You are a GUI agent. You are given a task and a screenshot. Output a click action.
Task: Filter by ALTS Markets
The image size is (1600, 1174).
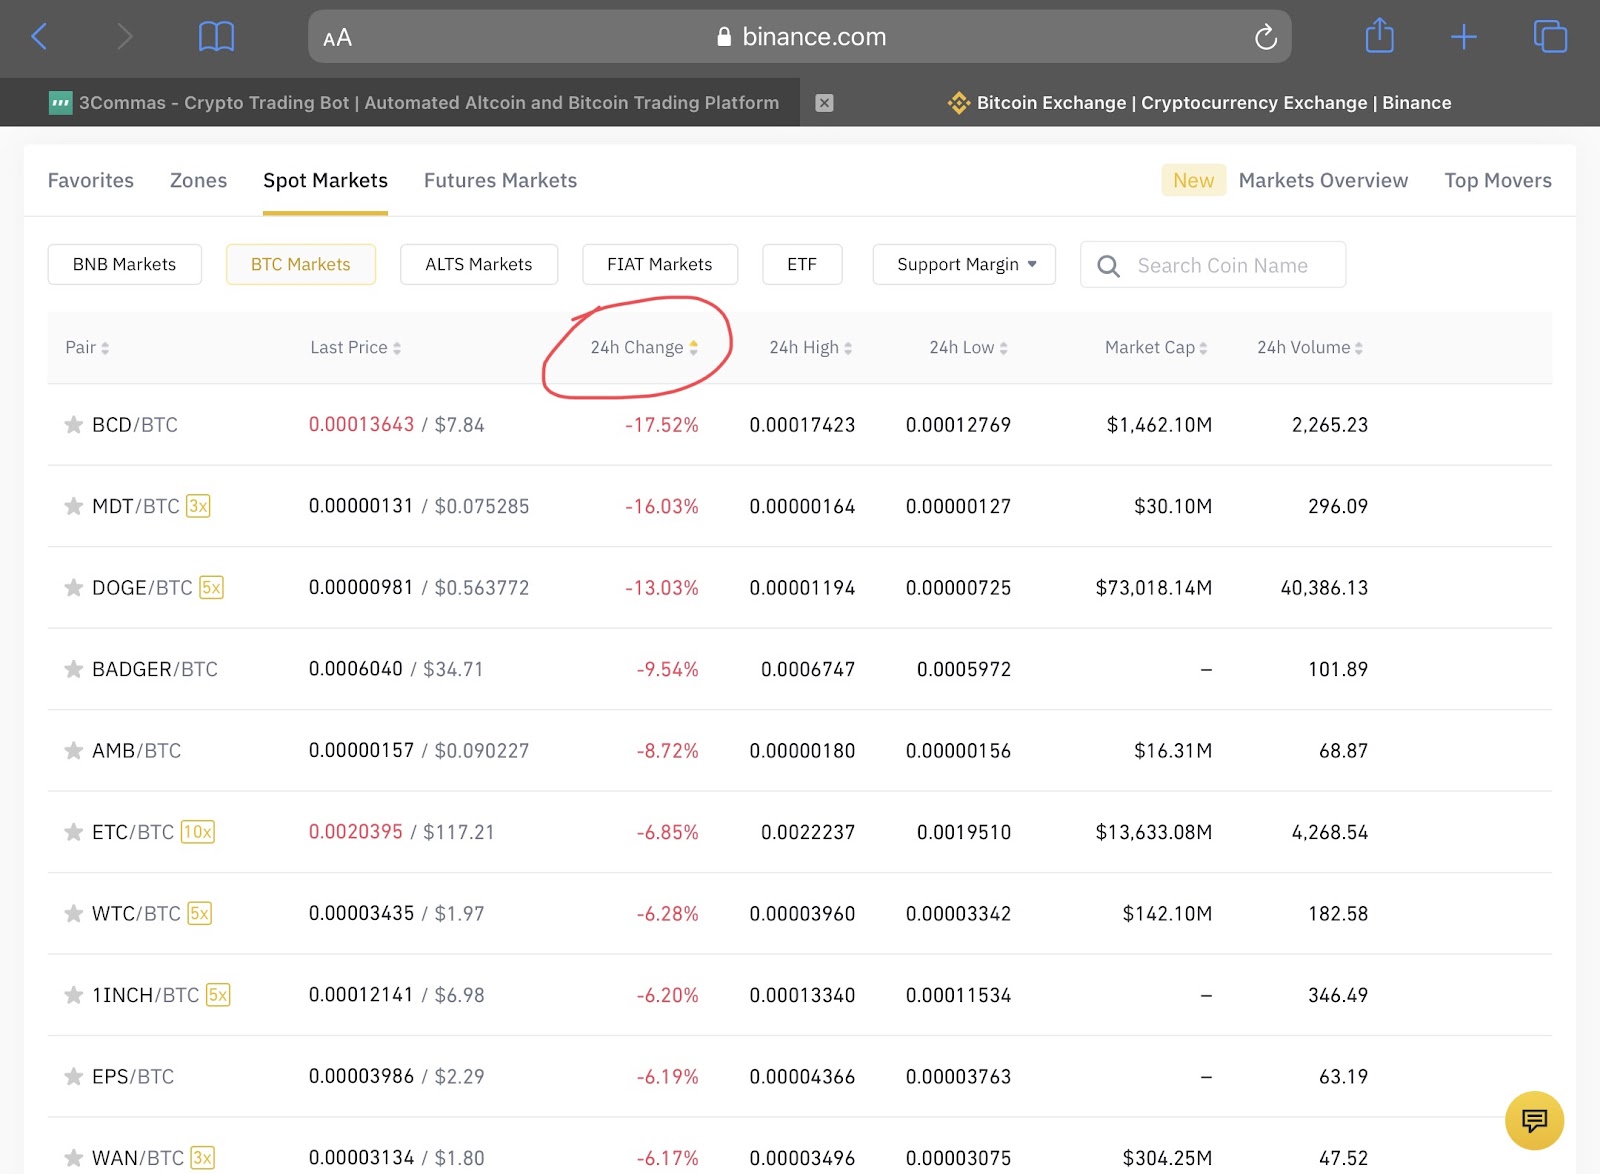click(479, 264)
